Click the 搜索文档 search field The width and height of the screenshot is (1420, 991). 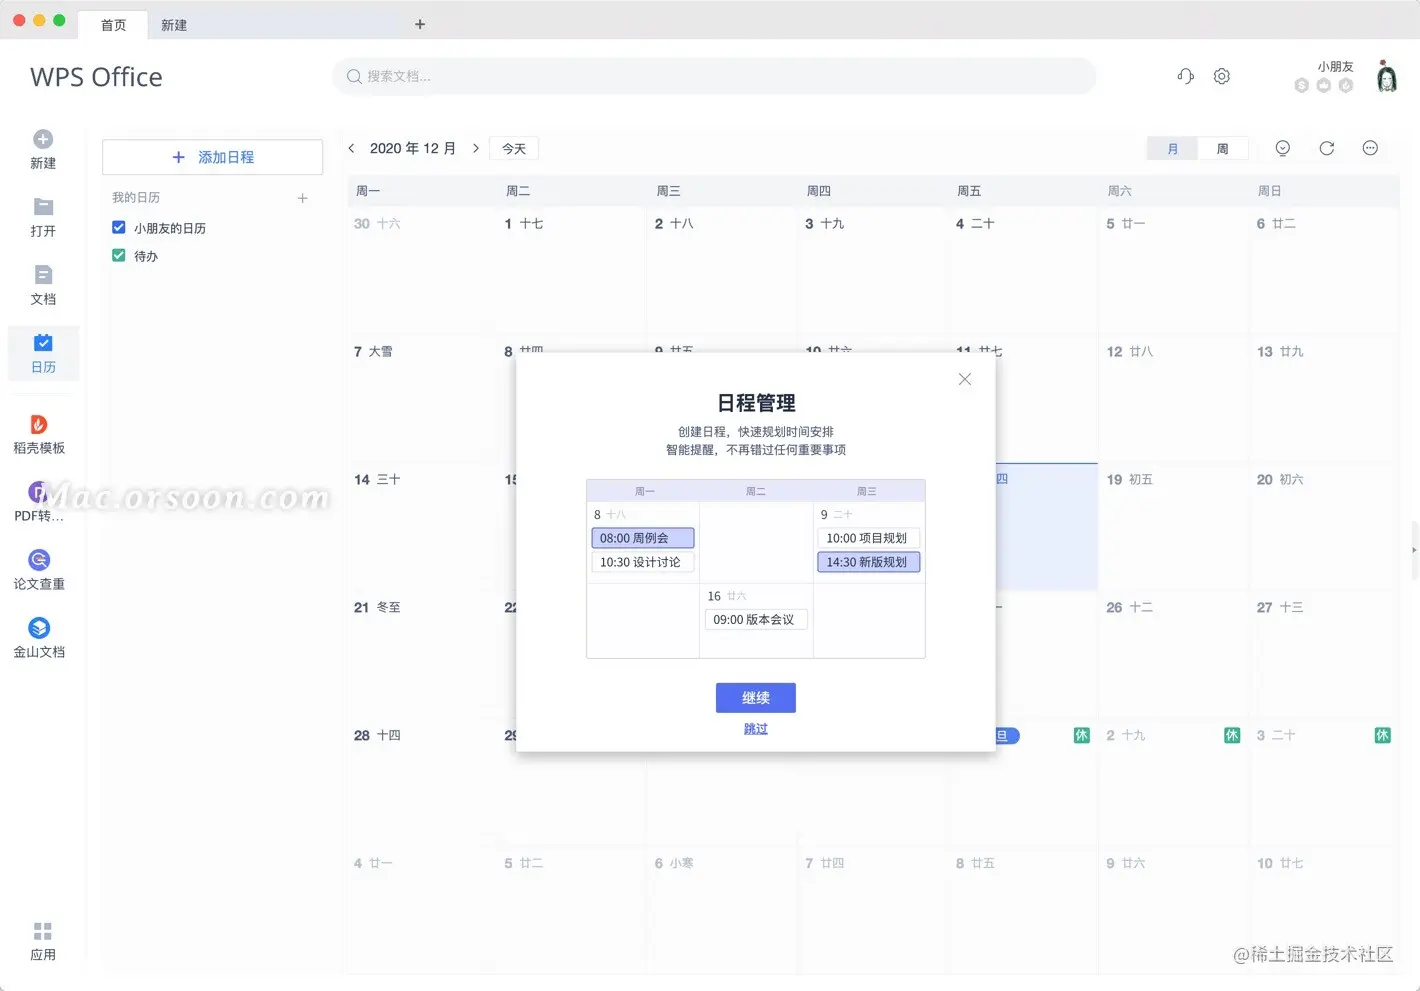point(714,76)
